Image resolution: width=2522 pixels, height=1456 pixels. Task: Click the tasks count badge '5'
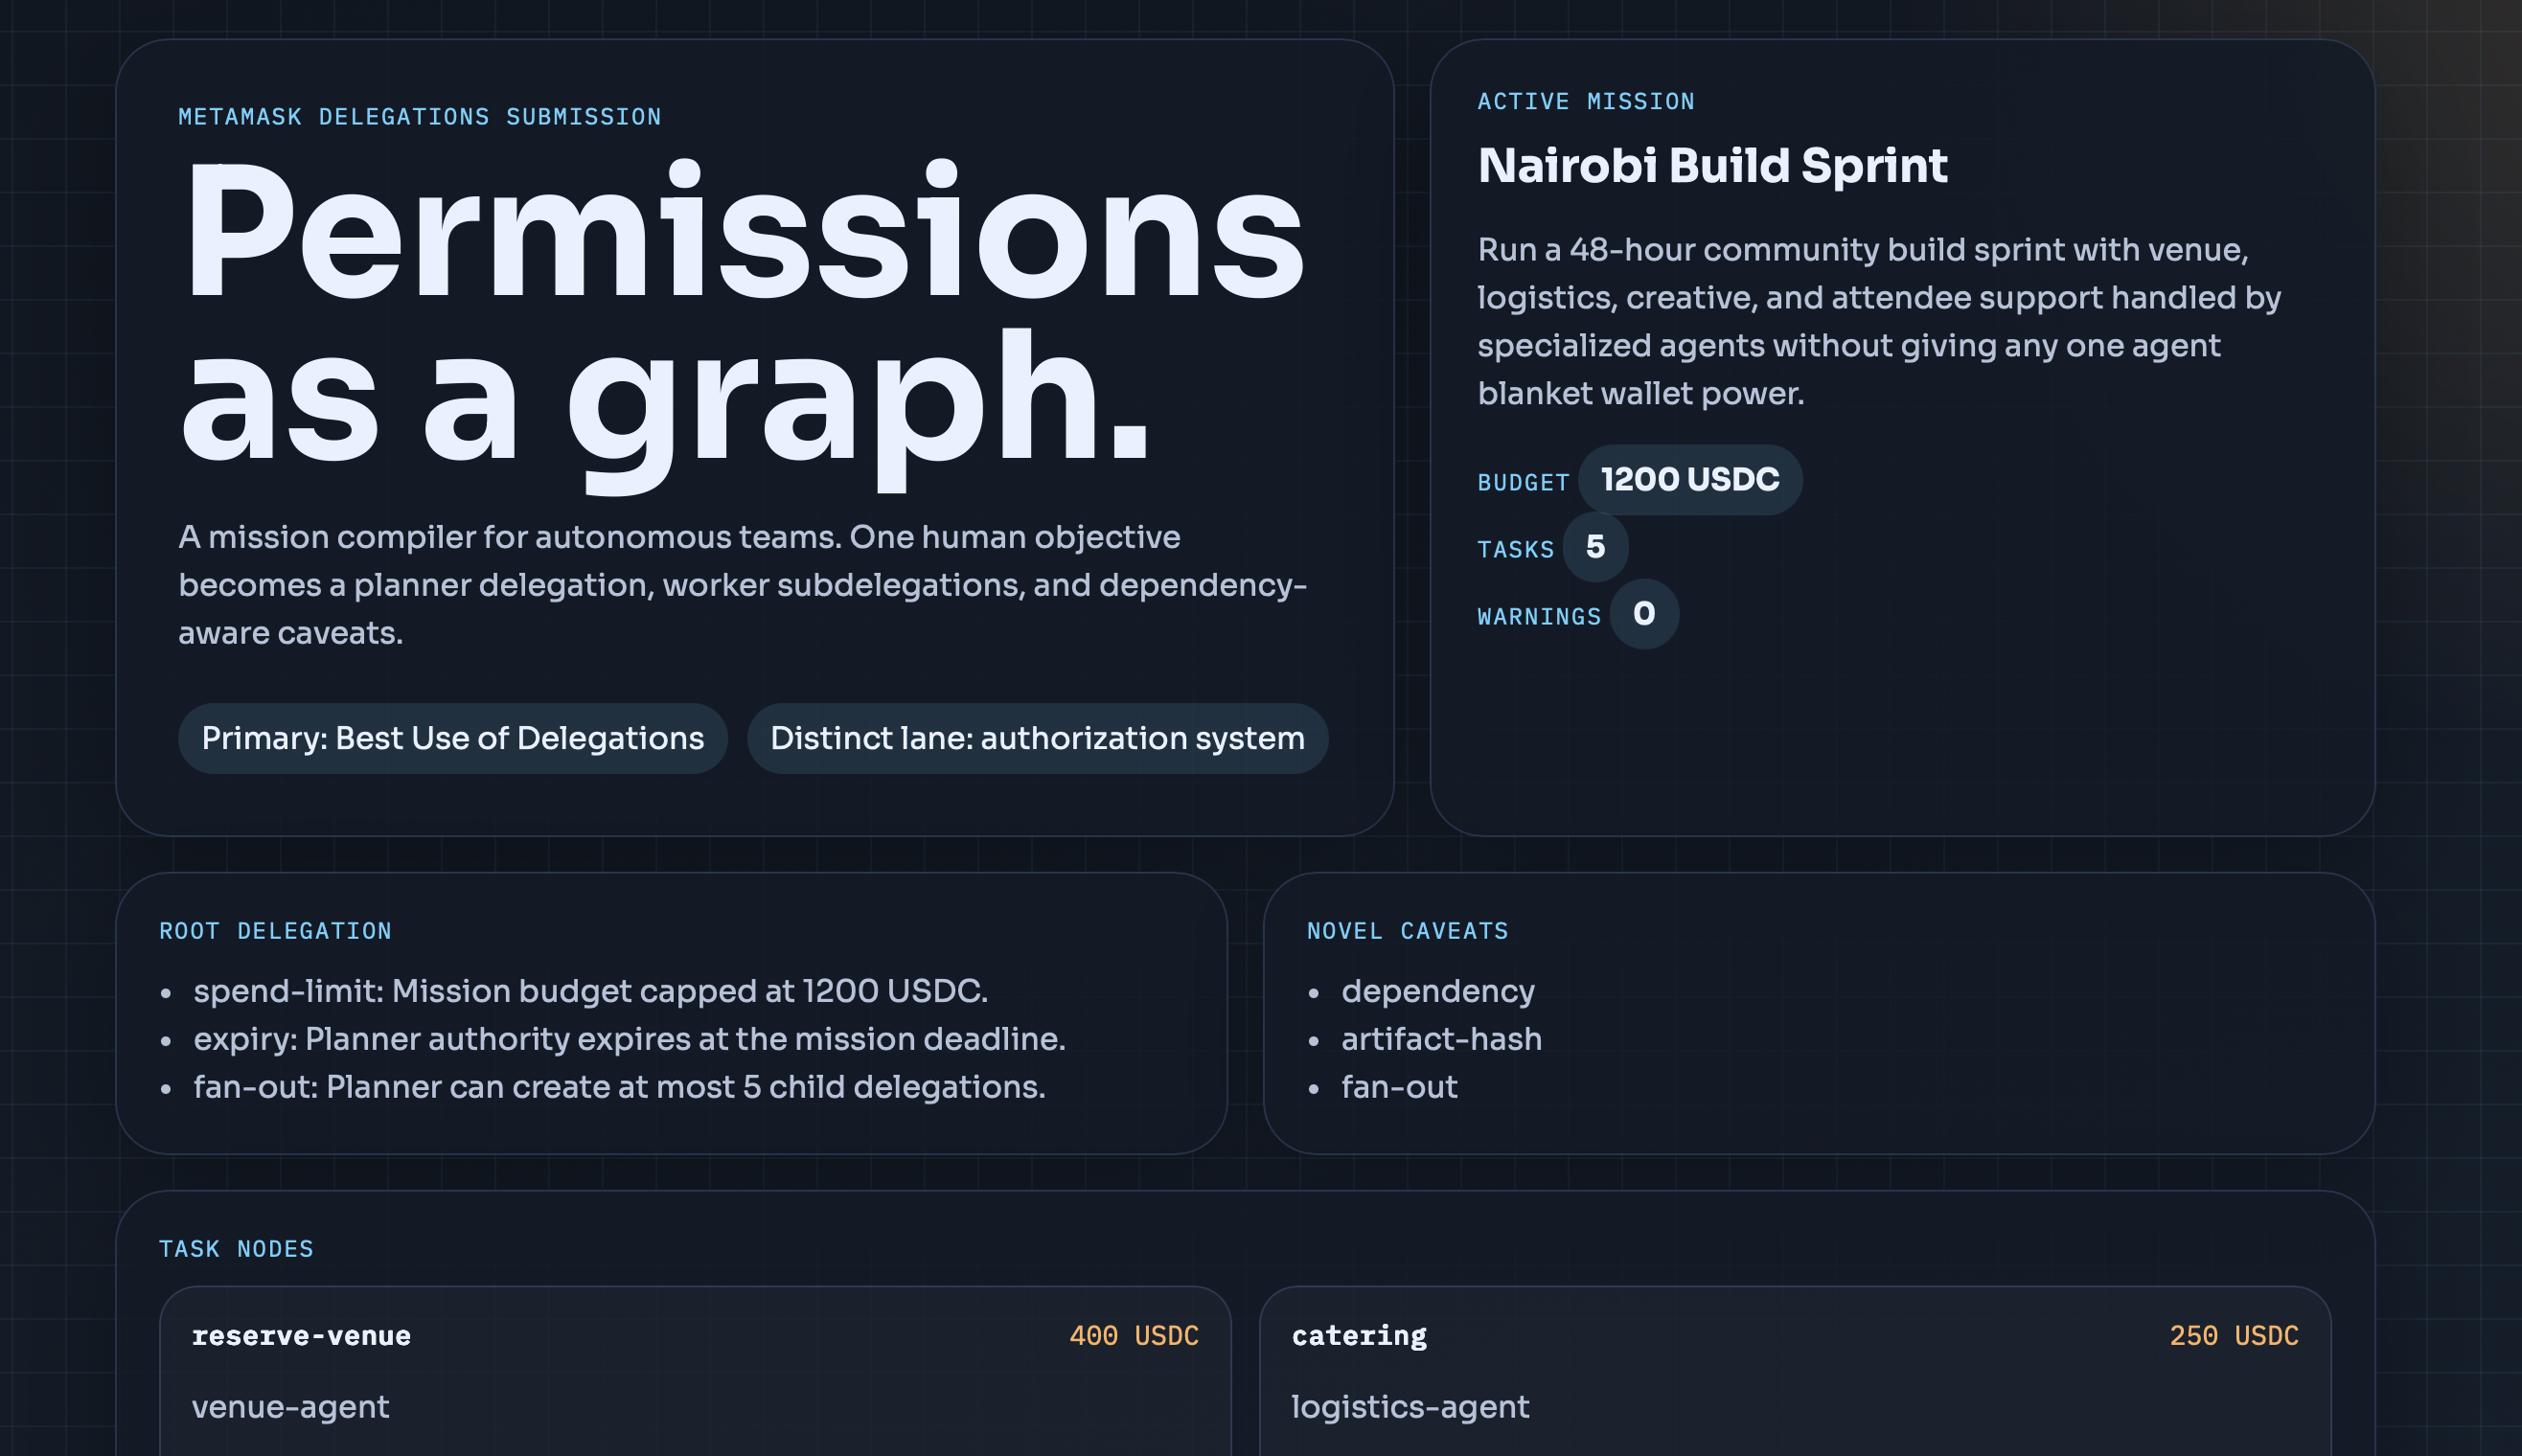[1595, 547]
